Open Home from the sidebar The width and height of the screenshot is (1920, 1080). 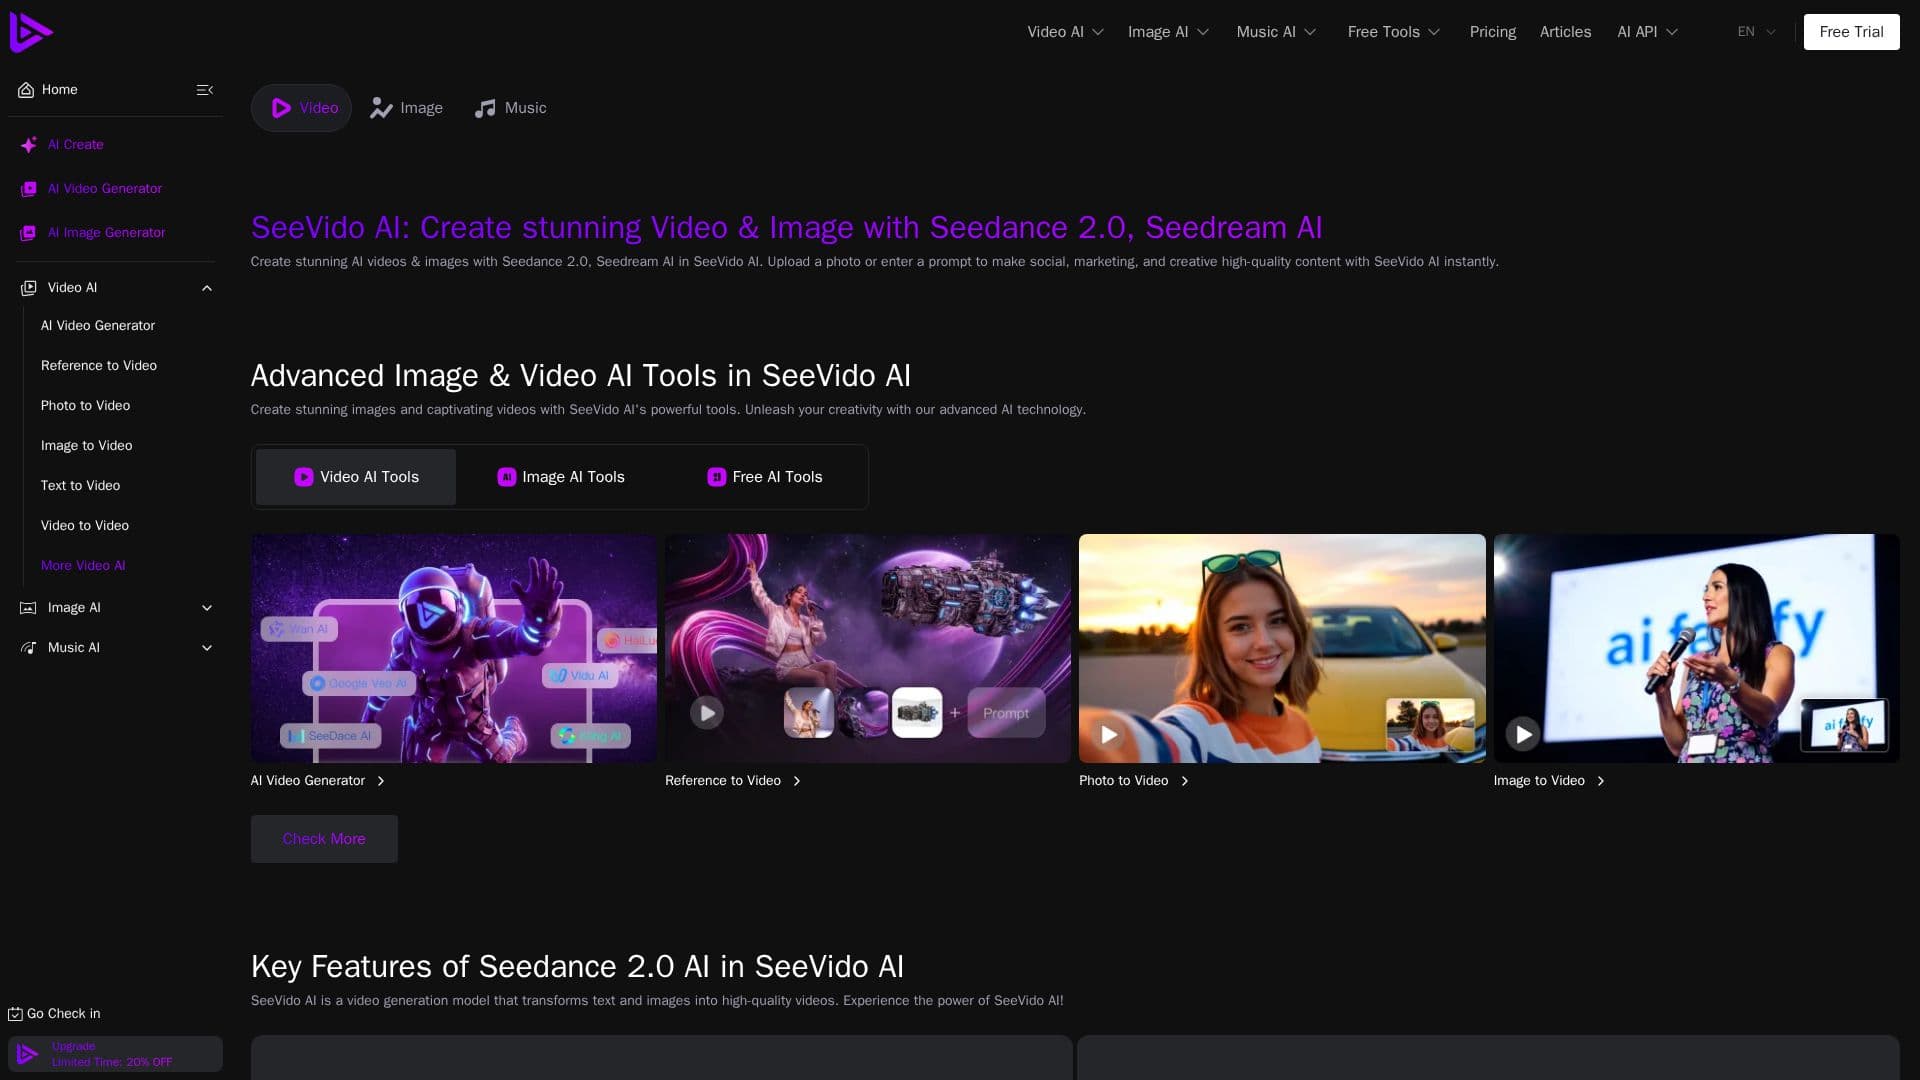point(48,90)
